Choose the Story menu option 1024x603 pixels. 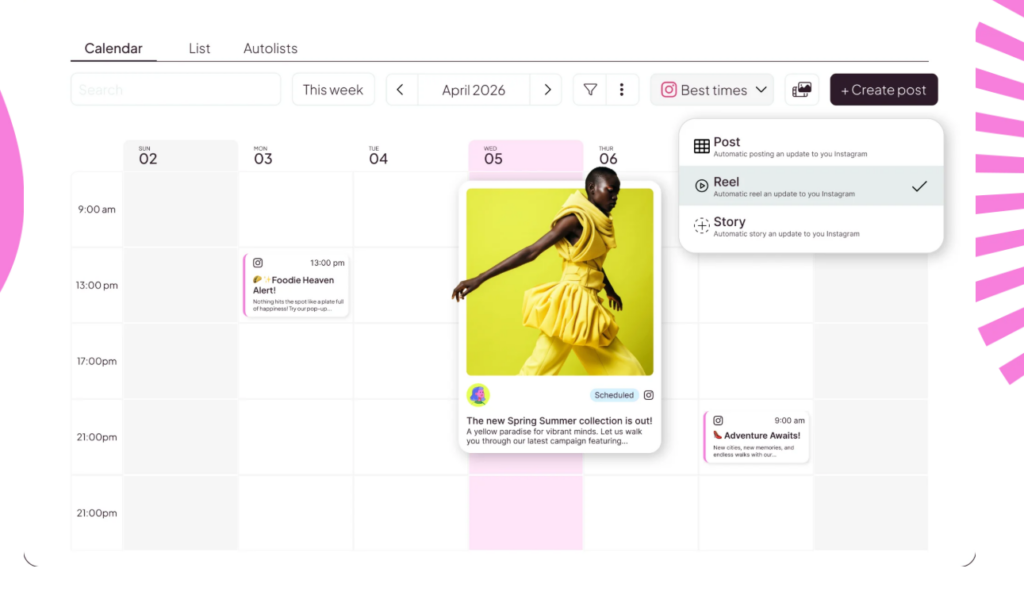click(811, 226)
